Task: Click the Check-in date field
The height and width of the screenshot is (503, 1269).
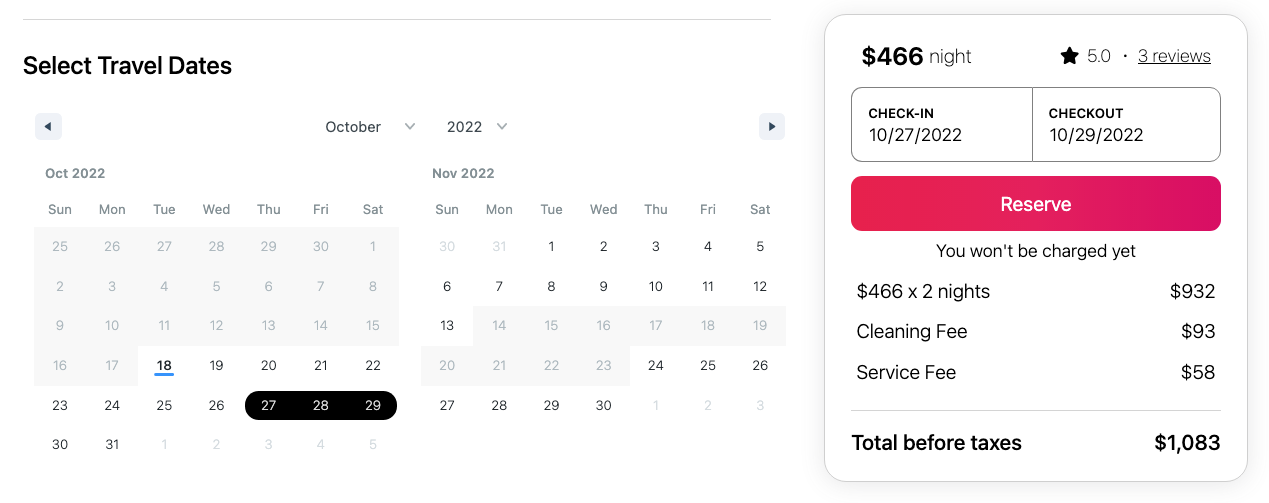Action: click(x=941, y=125)
